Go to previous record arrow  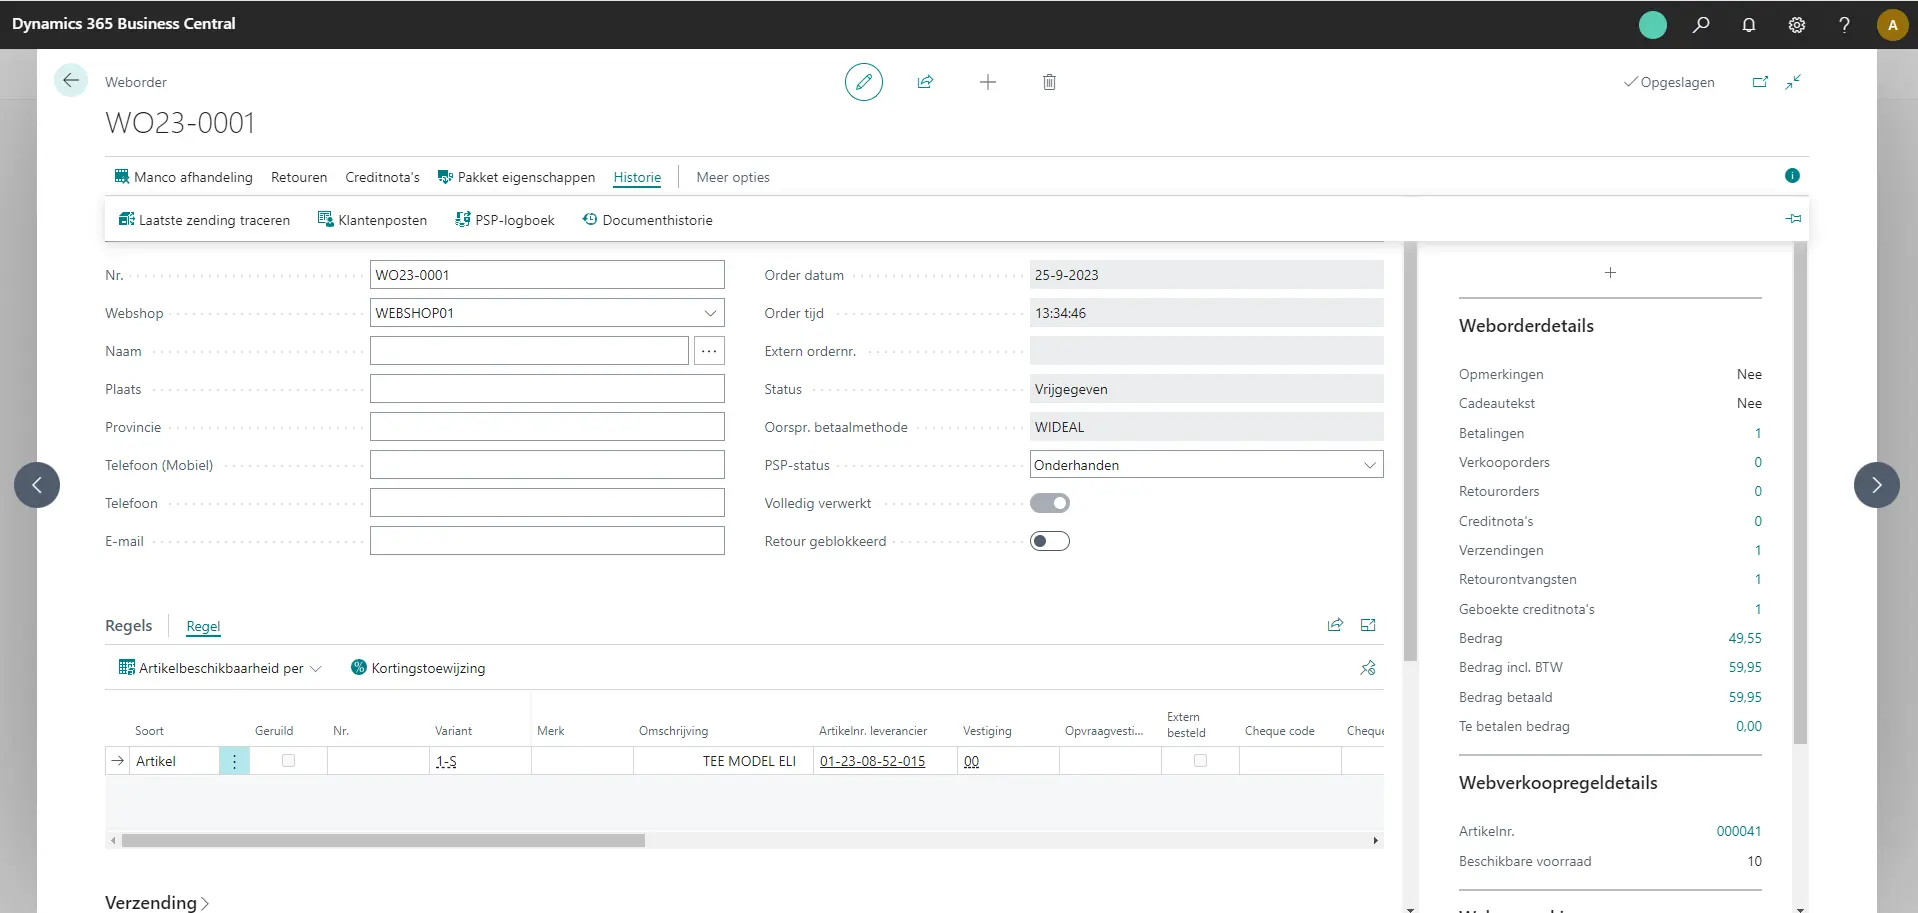pos(37,485)
